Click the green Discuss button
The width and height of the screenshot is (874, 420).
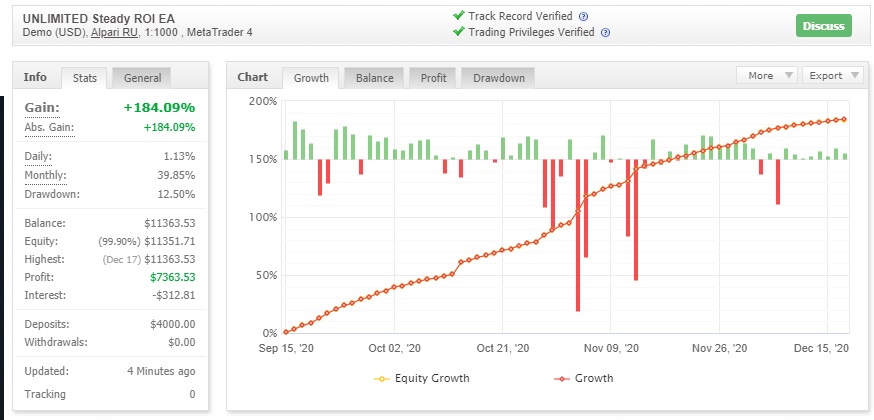coord(823,26)
